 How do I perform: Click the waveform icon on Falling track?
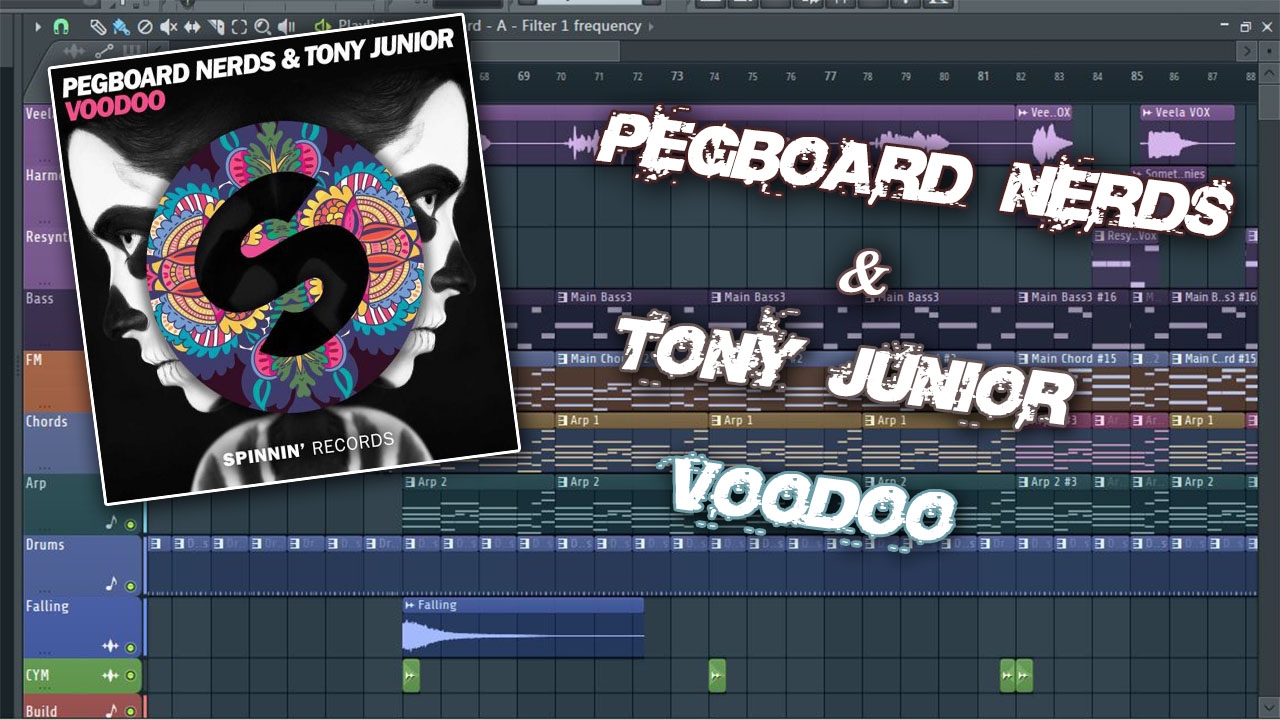[x=110, y=647]
